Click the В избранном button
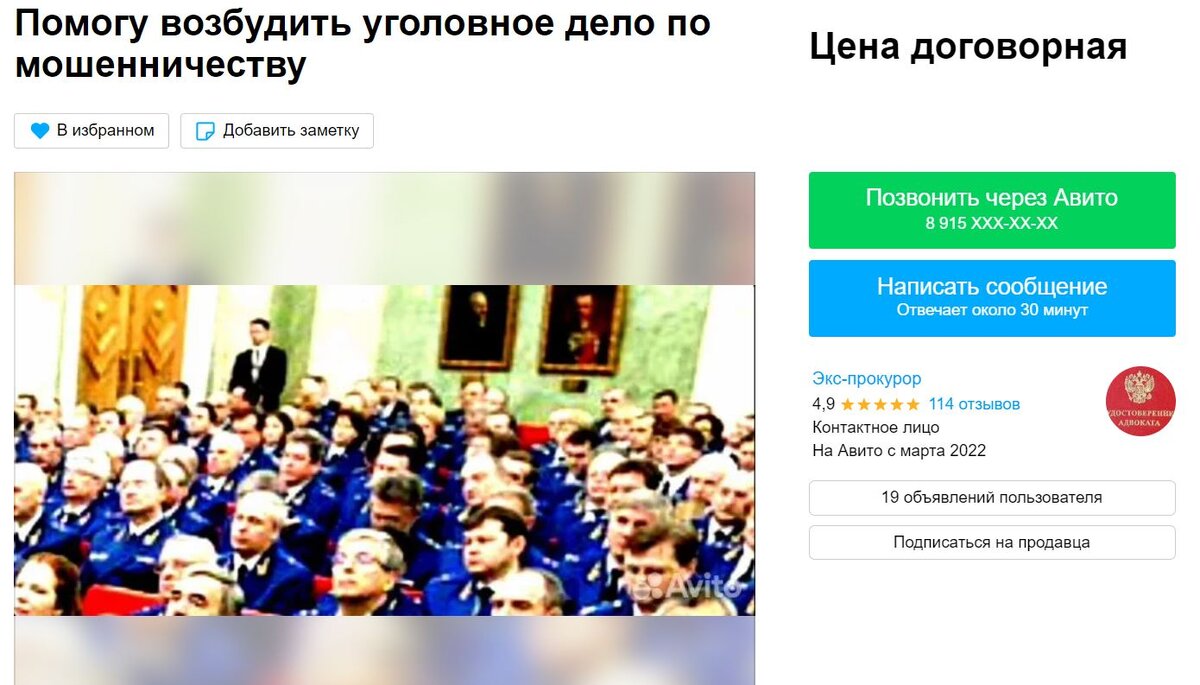 coord(92,131)
